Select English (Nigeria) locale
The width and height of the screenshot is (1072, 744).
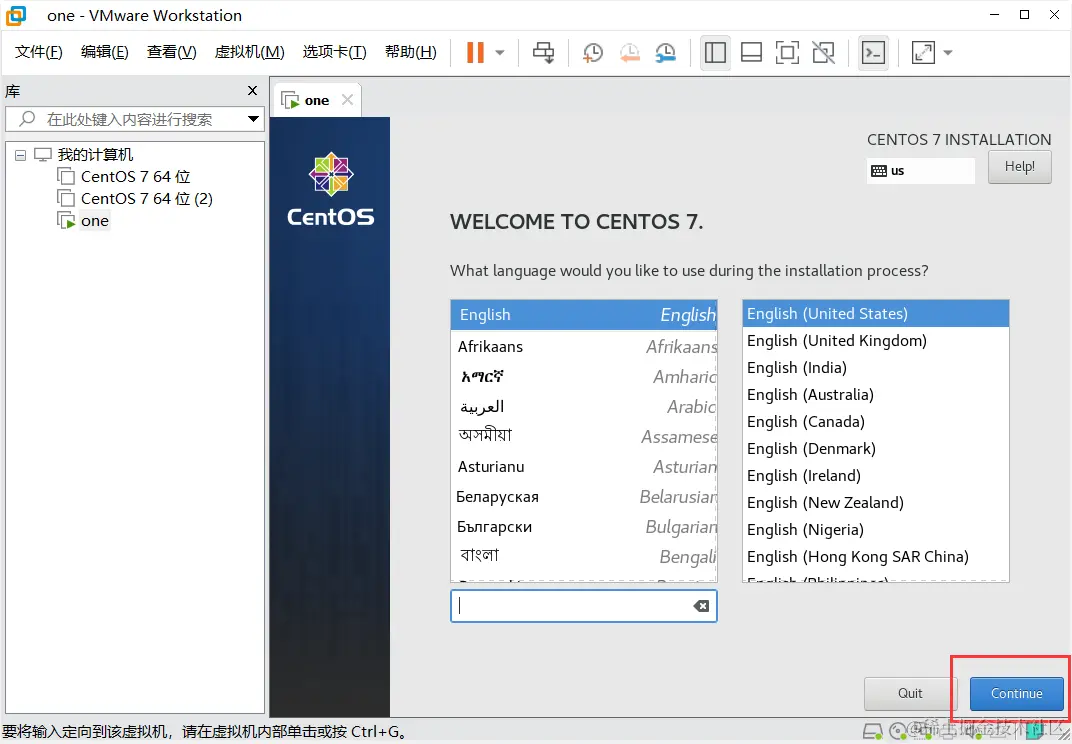tap(876, 530)
